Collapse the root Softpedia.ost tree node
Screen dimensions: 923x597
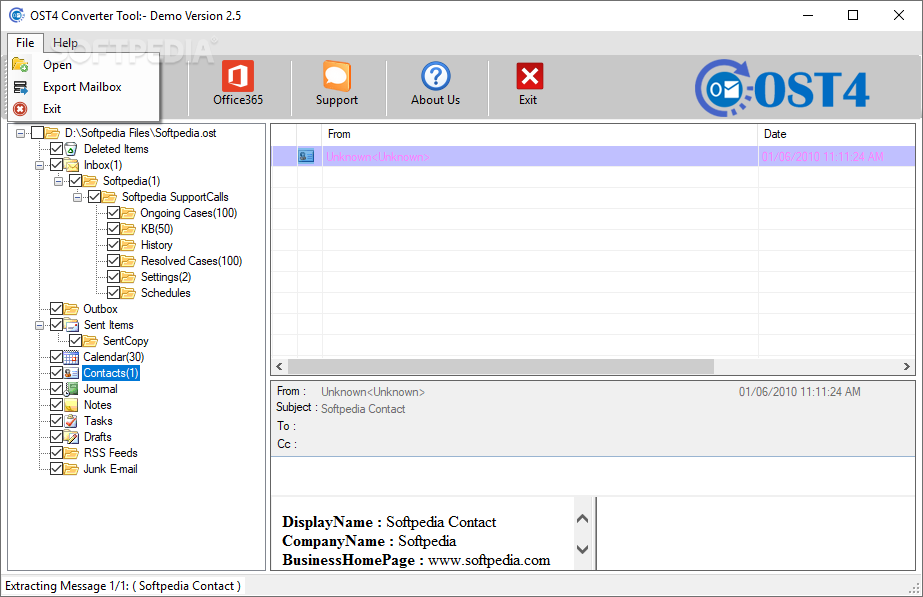point(21,133)
